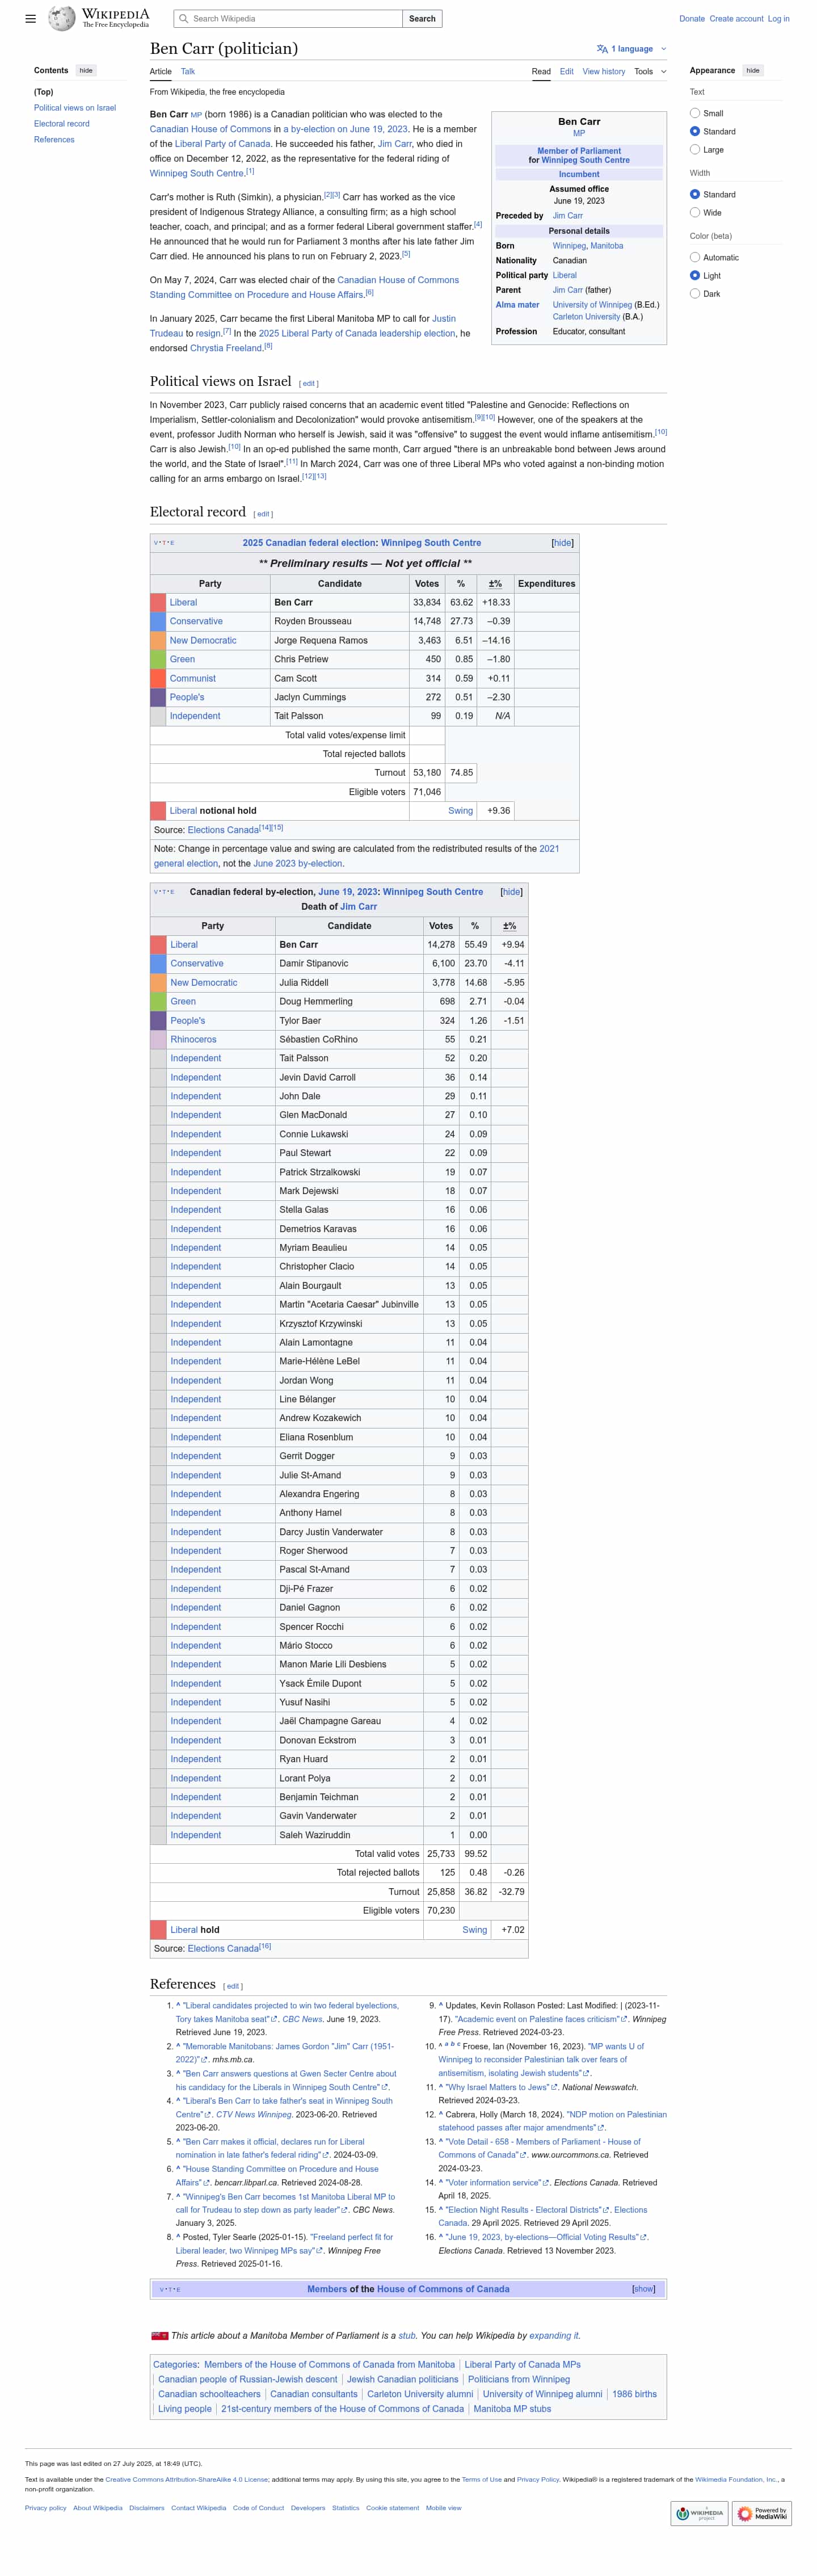Select the Small text size radio
This screenshot has height=2576, width=817.
pyautogui.click(x=695, y=113)
